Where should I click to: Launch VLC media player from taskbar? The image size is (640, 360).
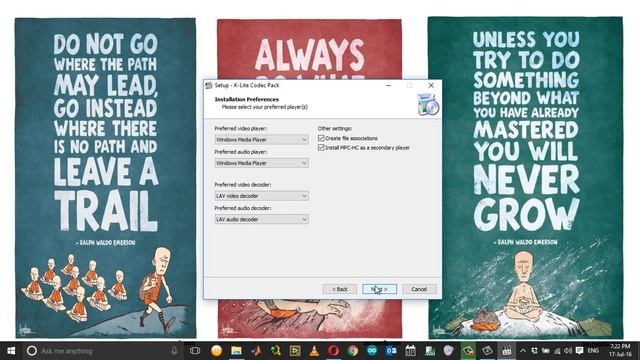click(314, 351)
